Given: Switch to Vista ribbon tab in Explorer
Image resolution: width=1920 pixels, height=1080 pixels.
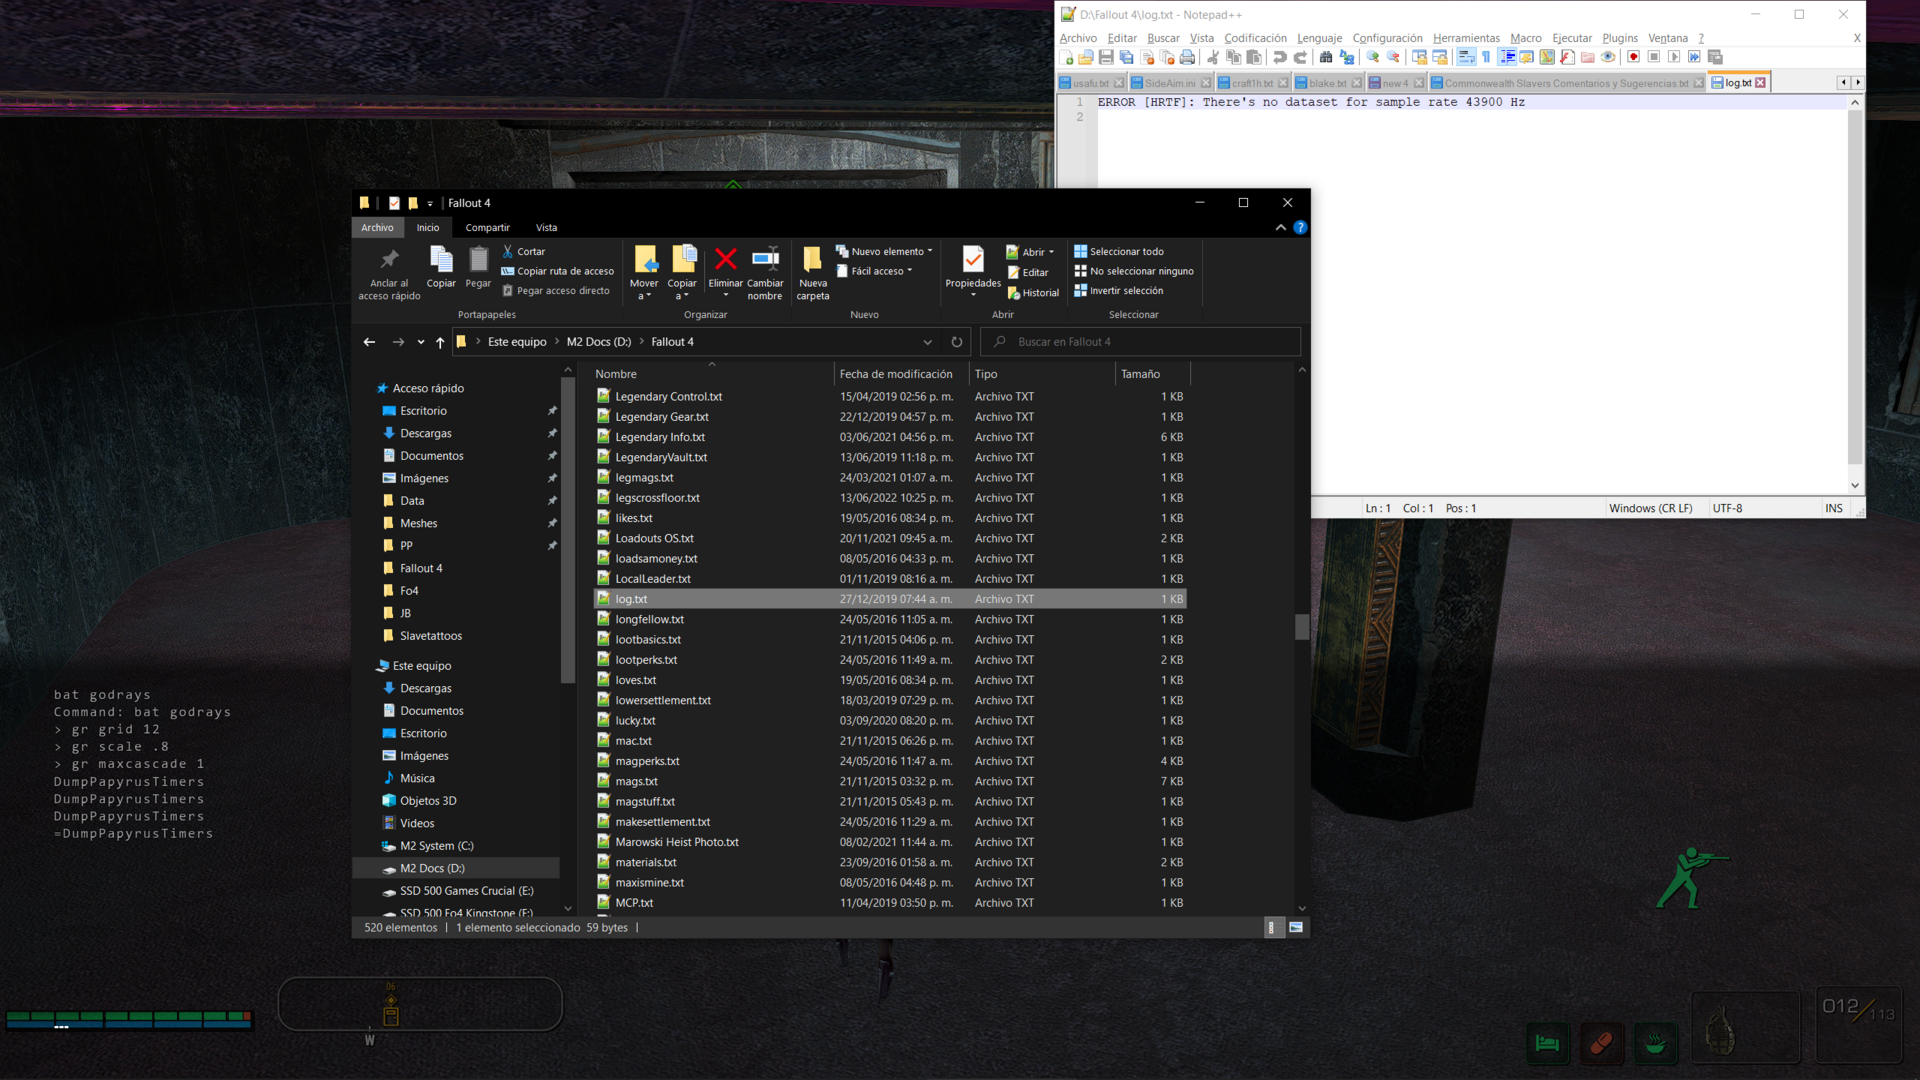Looking at the screenshot, I should pyautogui.click(x=546, y=228).
